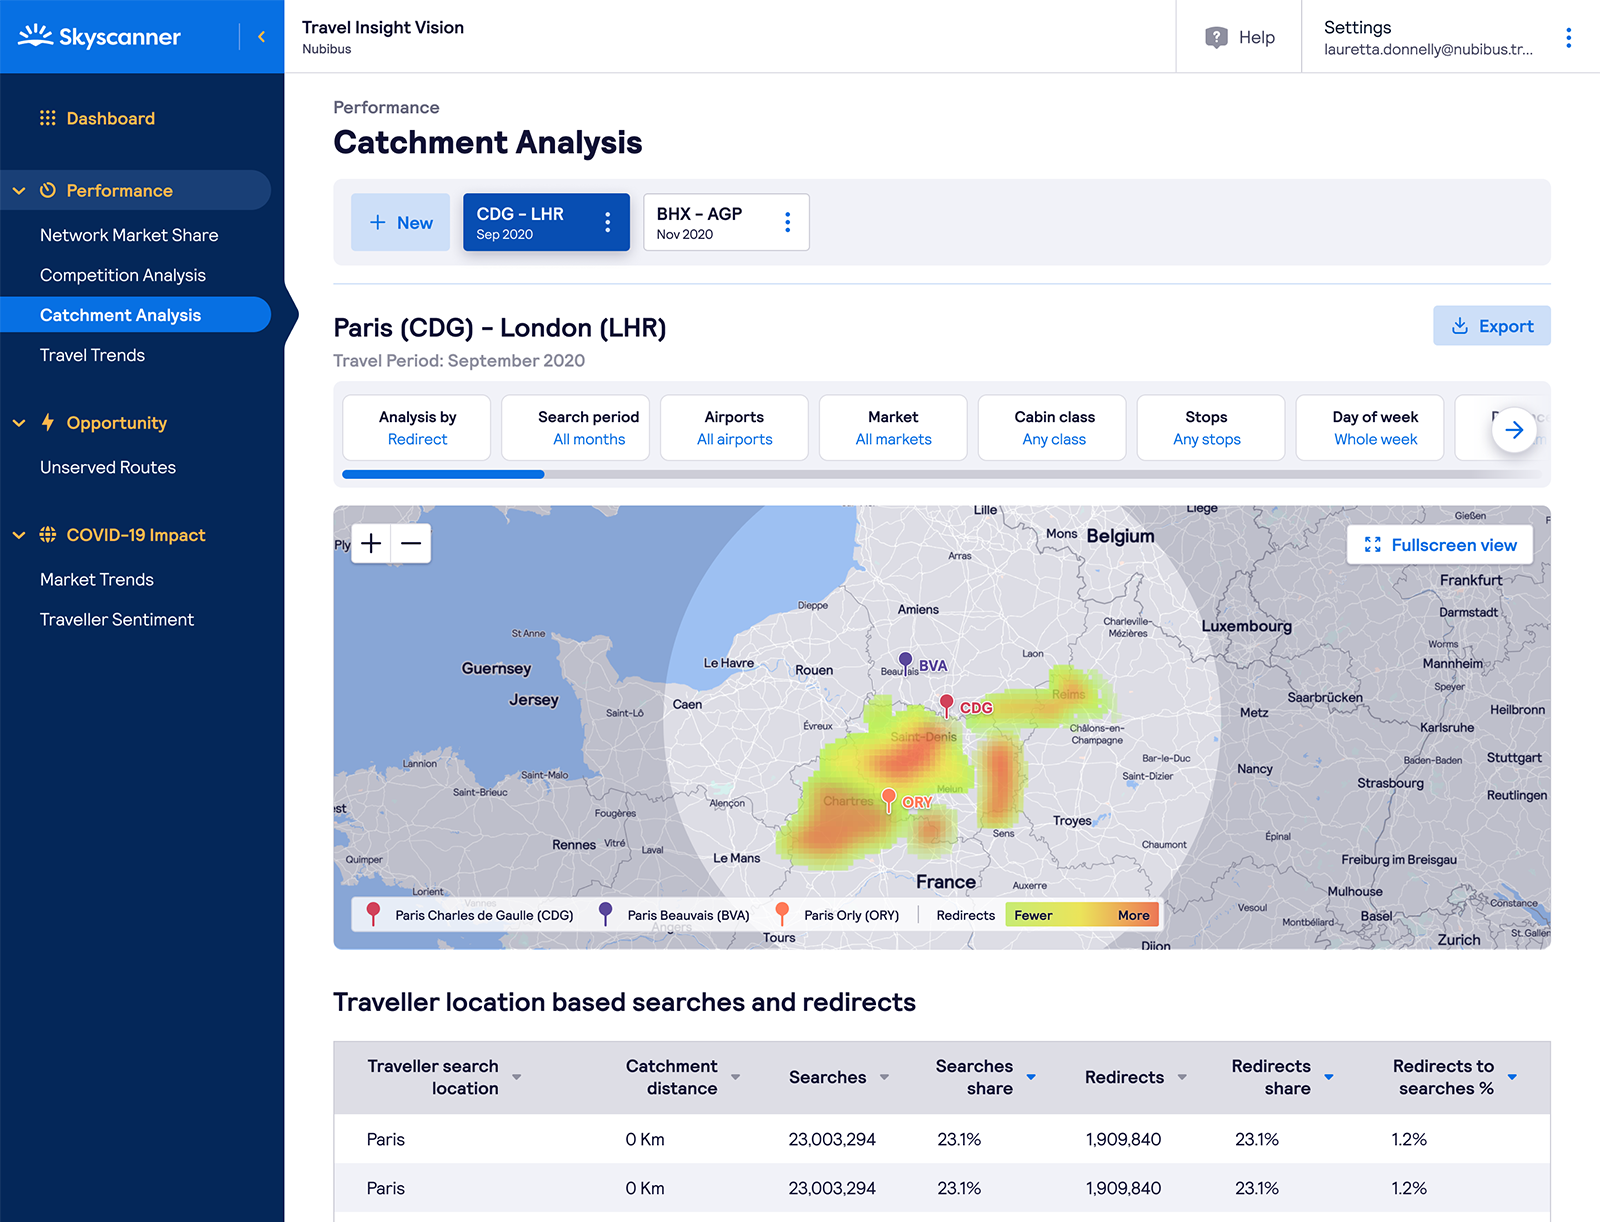Sort by Searches share column
Screen dimensions: 1600x1222
[x=1031, y=1077]
